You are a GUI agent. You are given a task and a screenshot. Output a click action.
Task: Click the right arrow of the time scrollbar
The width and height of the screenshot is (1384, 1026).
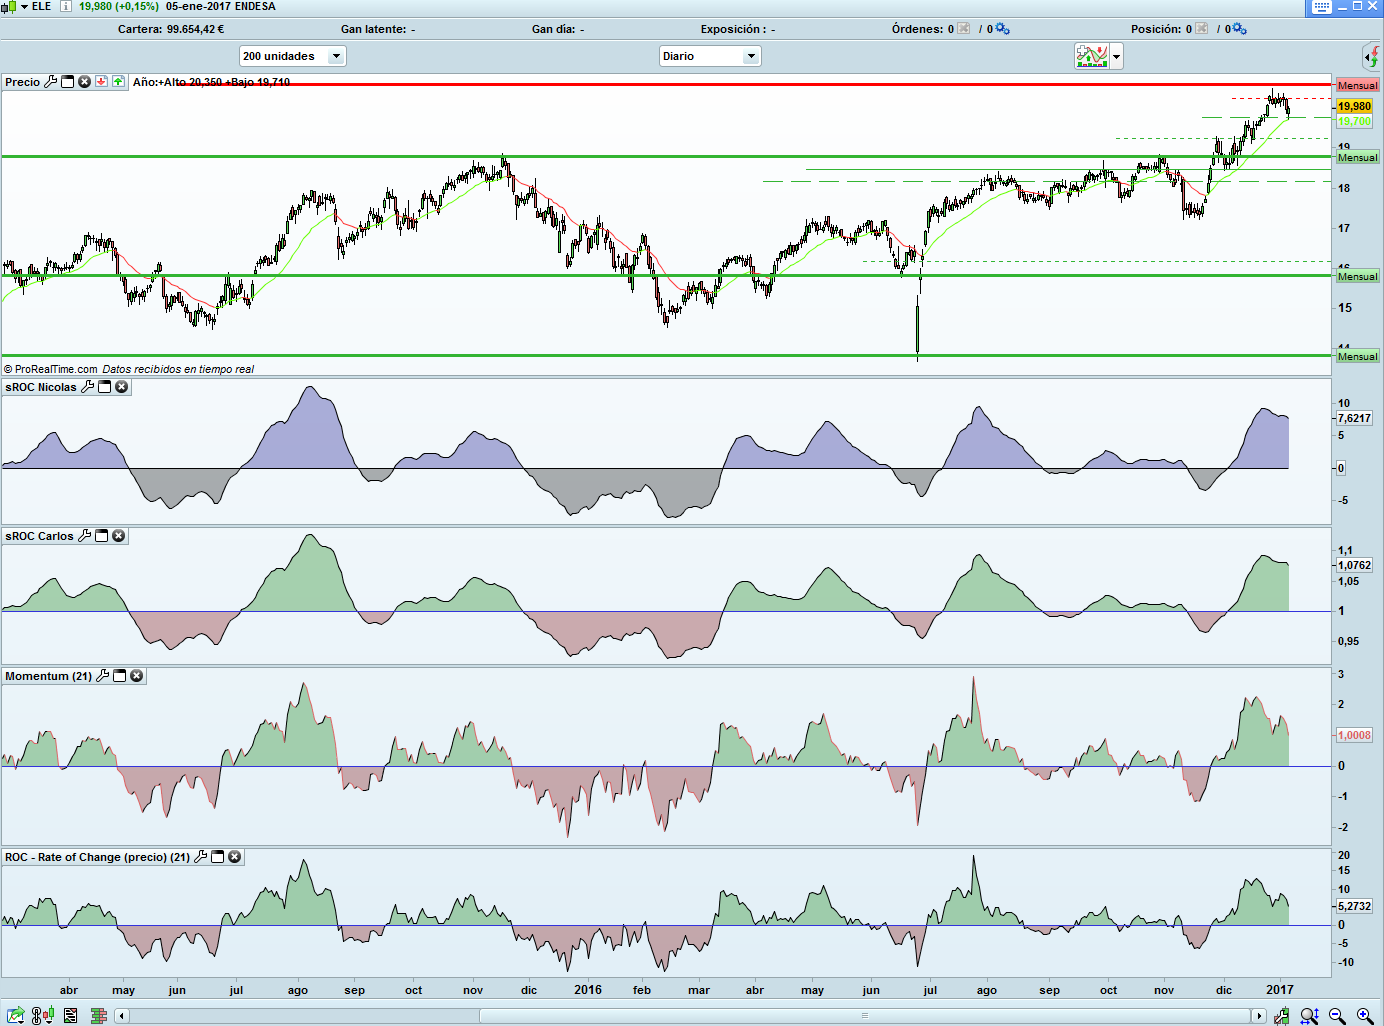[x=1259, y=1016]
